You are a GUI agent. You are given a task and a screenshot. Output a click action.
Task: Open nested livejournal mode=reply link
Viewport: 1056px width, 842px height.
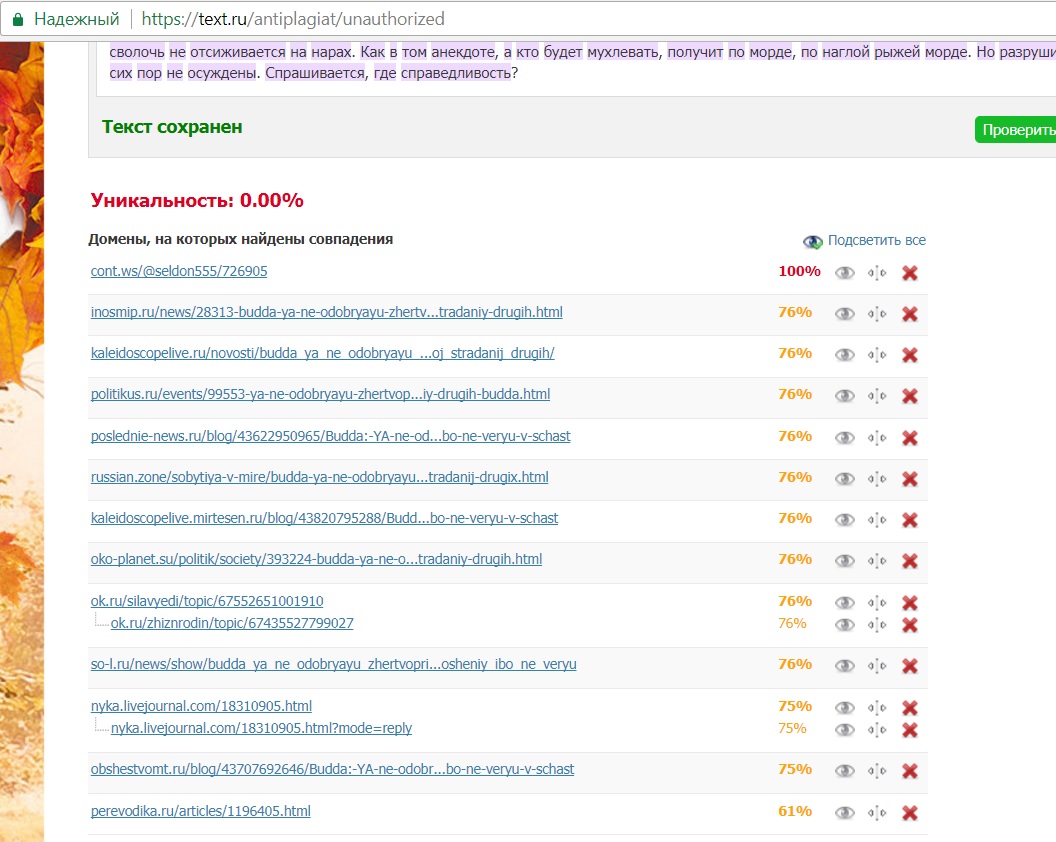point(261,728)
